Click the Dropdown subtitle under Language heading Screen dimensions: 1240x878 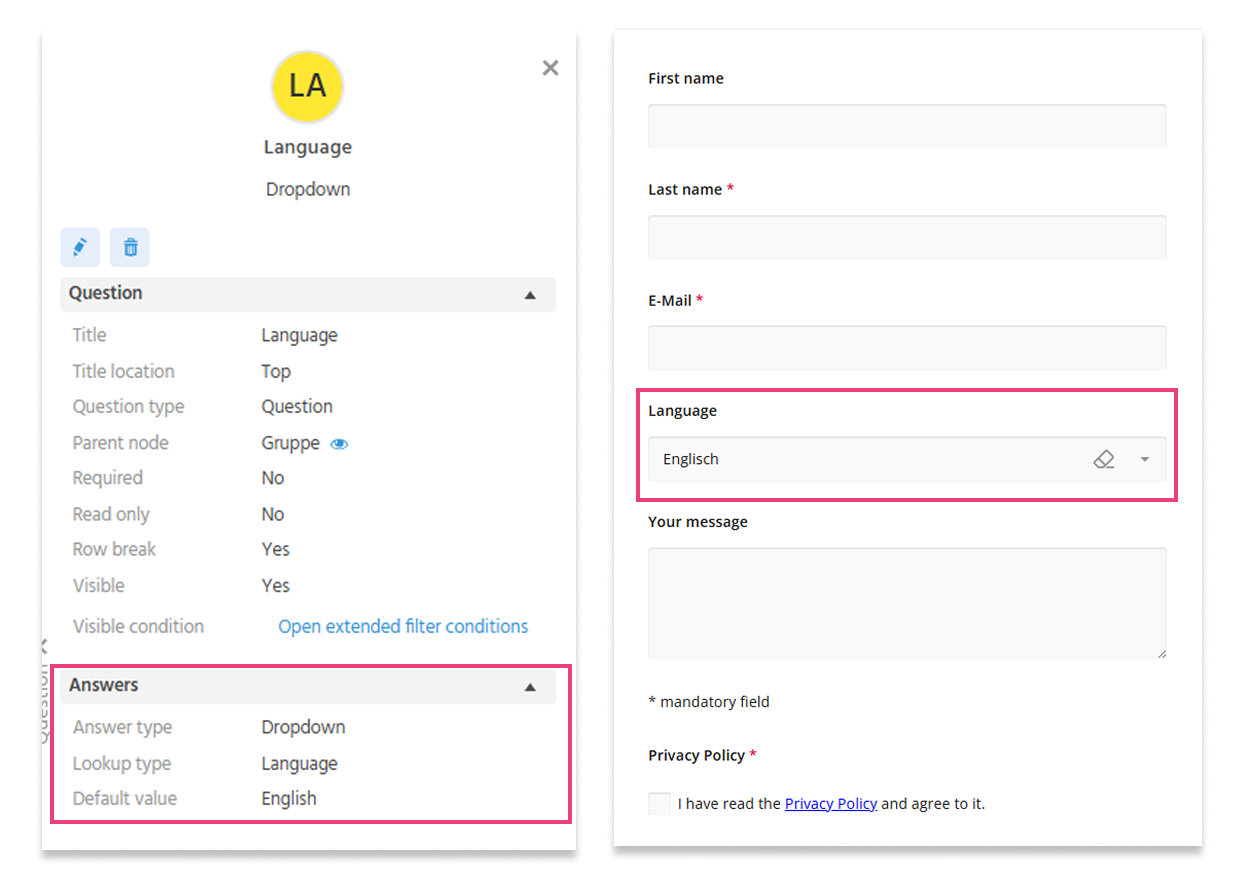coord(308,190)
